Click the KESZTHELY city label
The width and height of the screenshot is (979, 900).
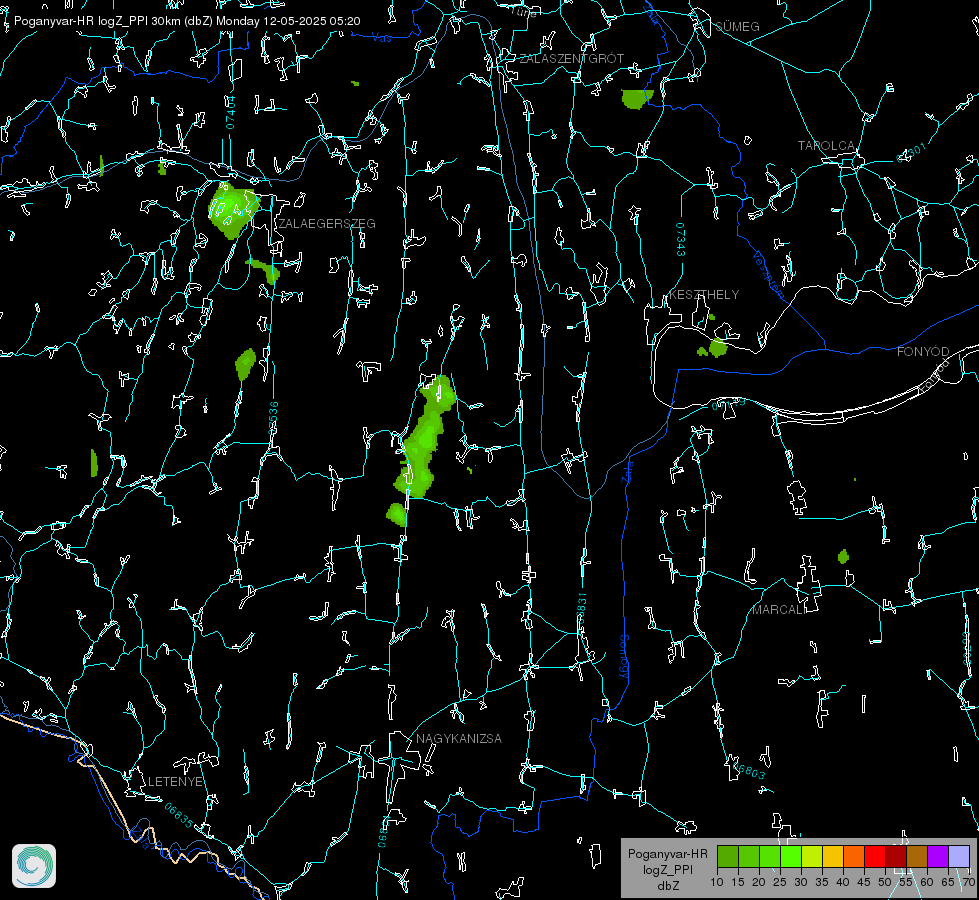pos(704,294)
